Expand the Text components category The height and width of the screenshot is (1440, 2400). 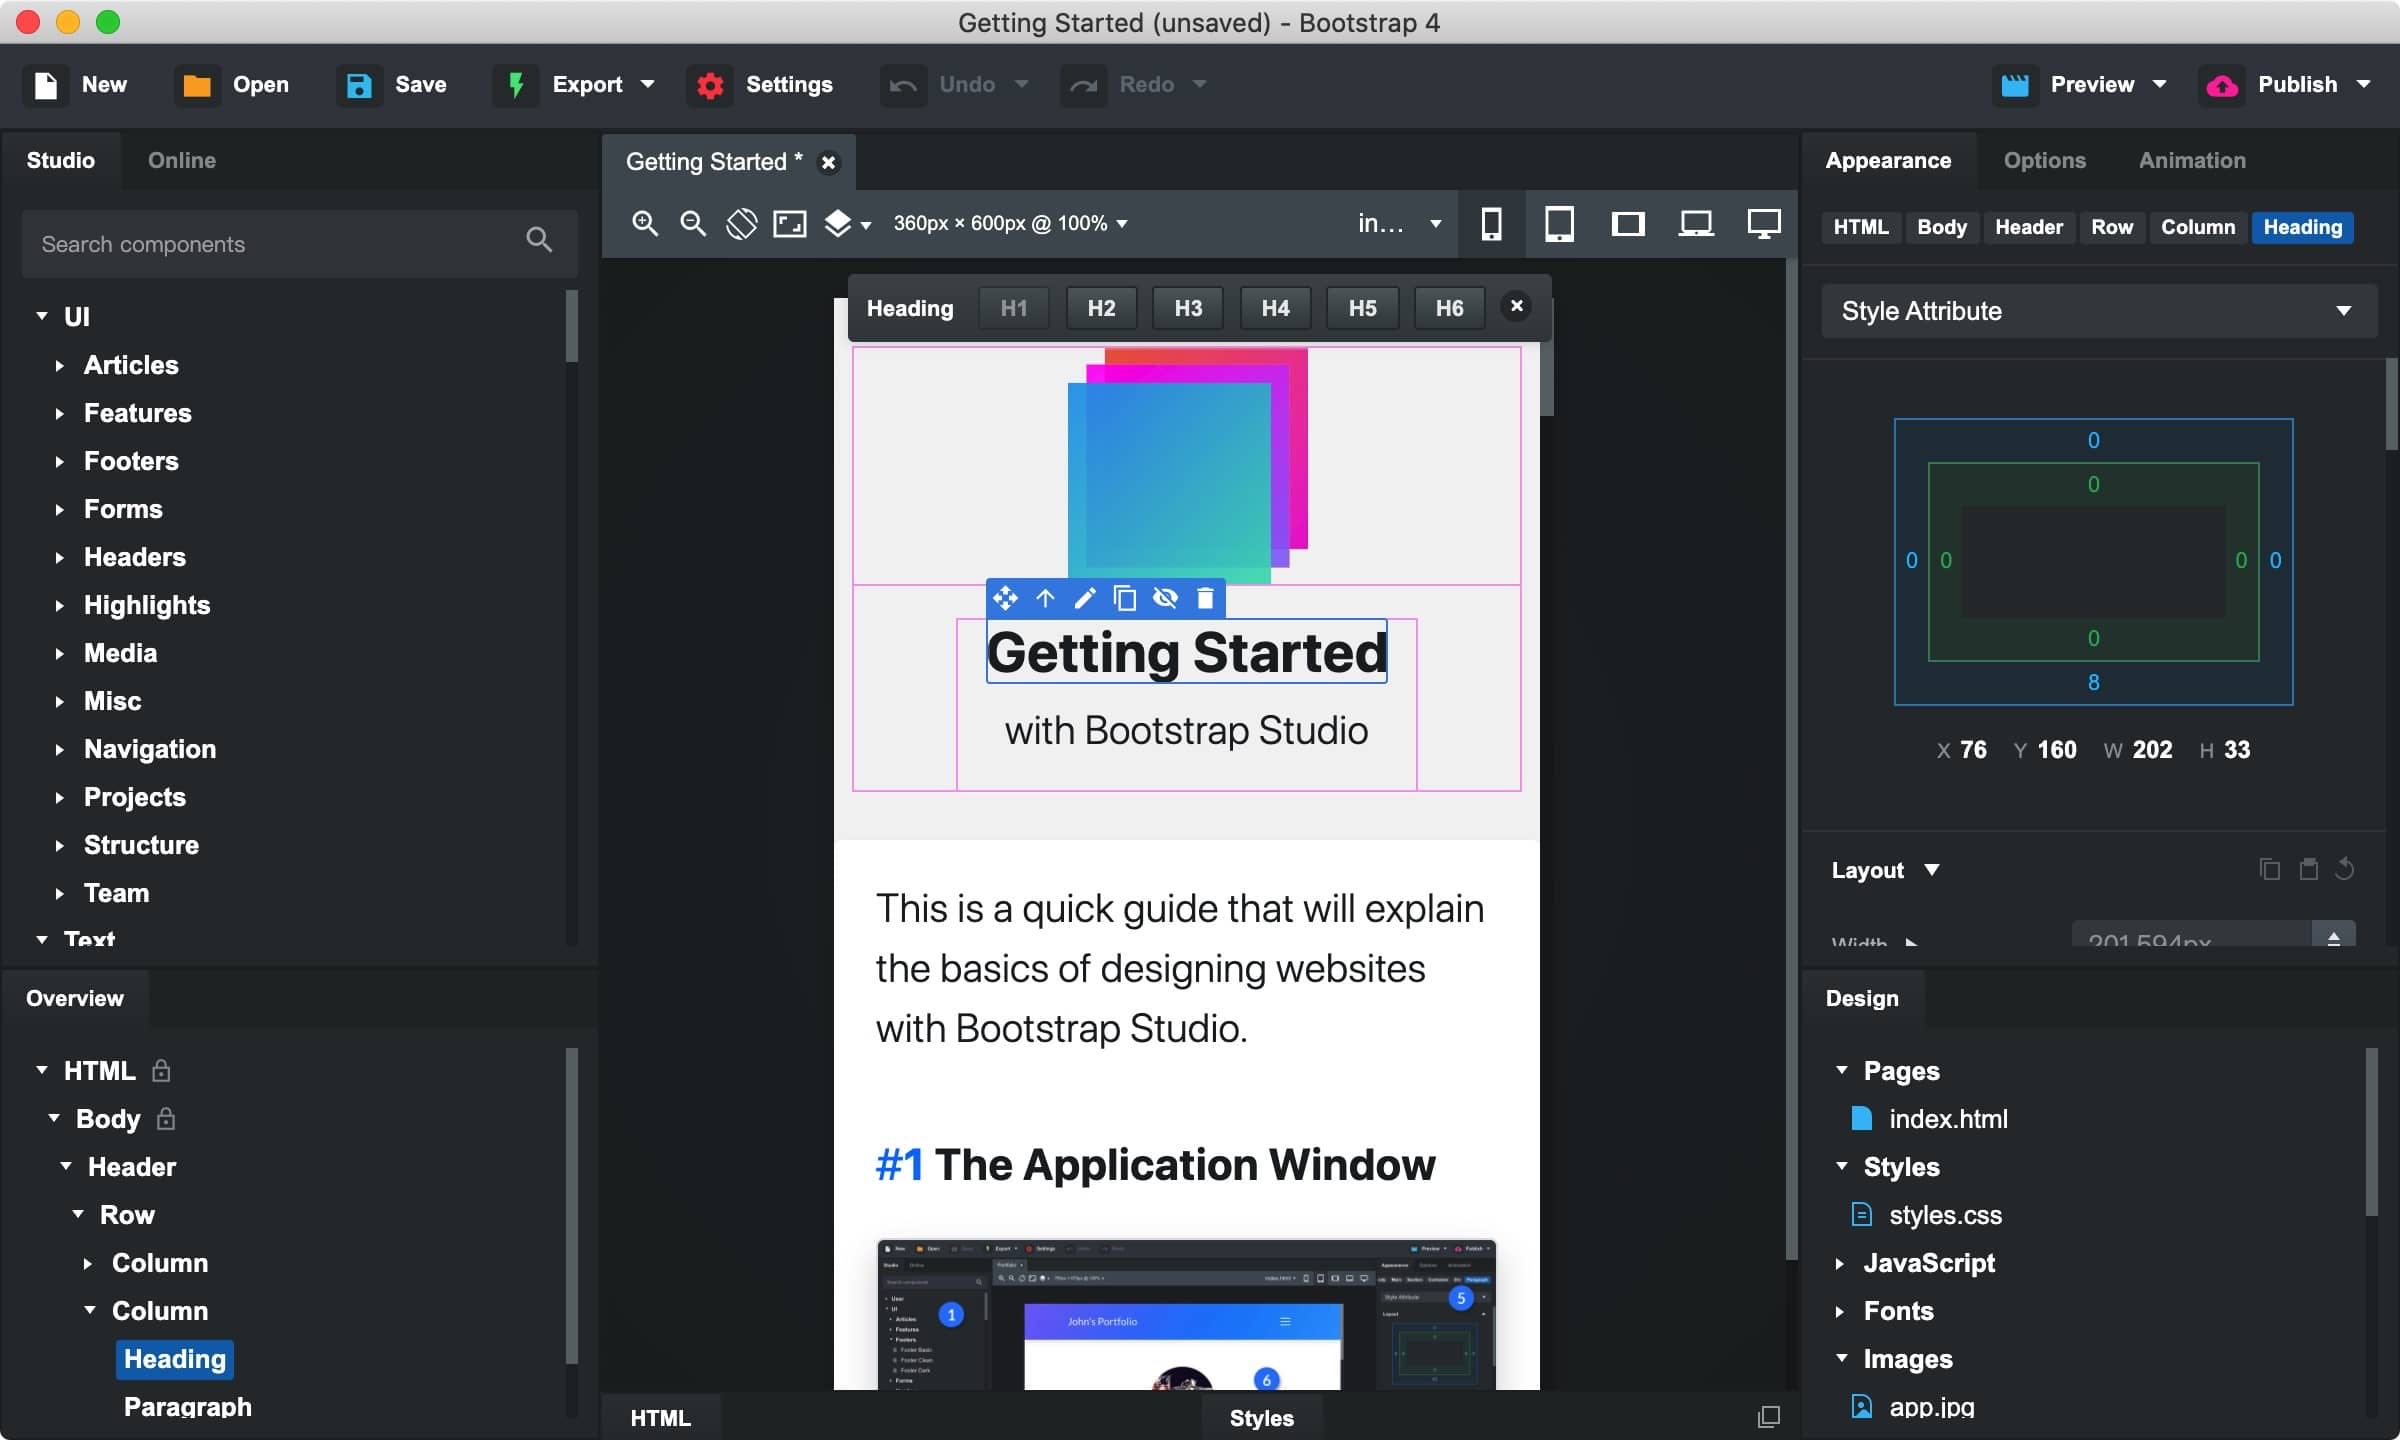point(91,939)
